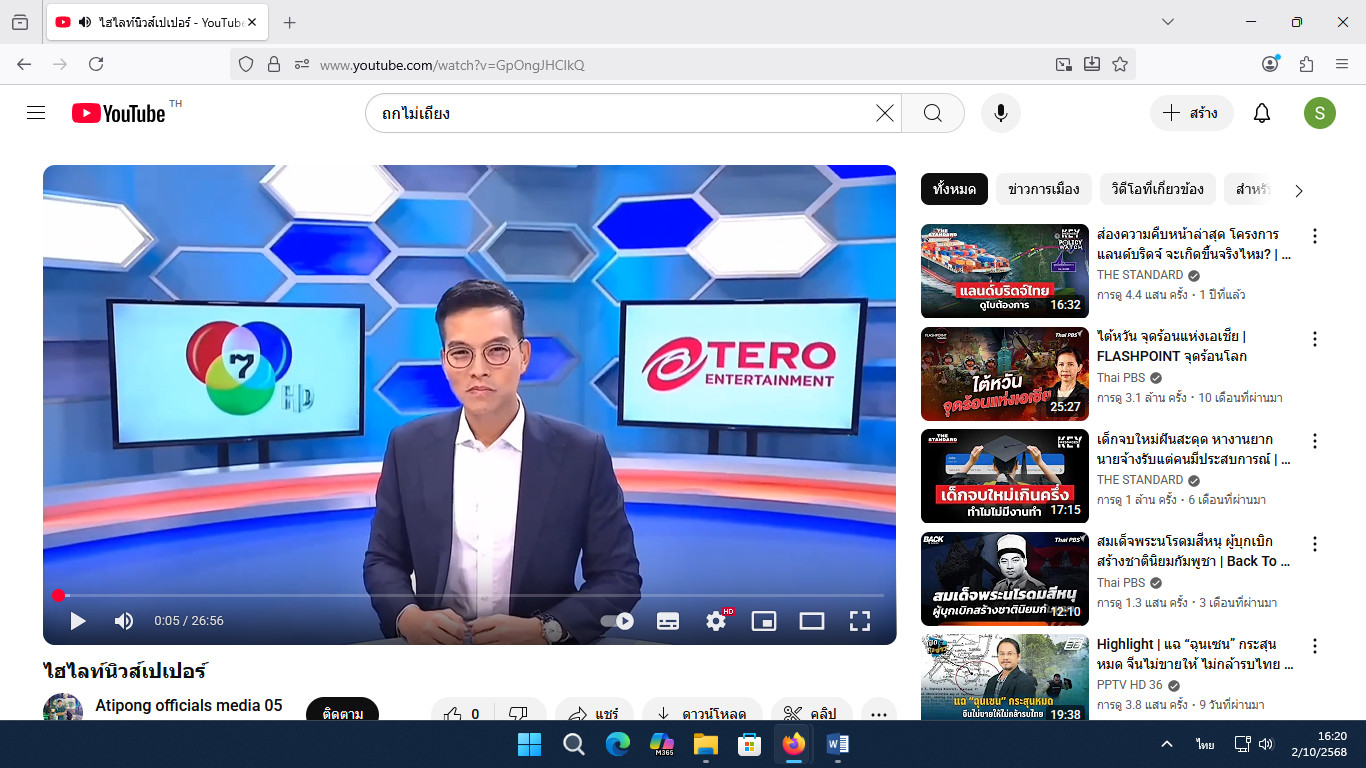Install site as app from address bar
The width and height of the screenshot is (1366, 768).
[1092, 64]
